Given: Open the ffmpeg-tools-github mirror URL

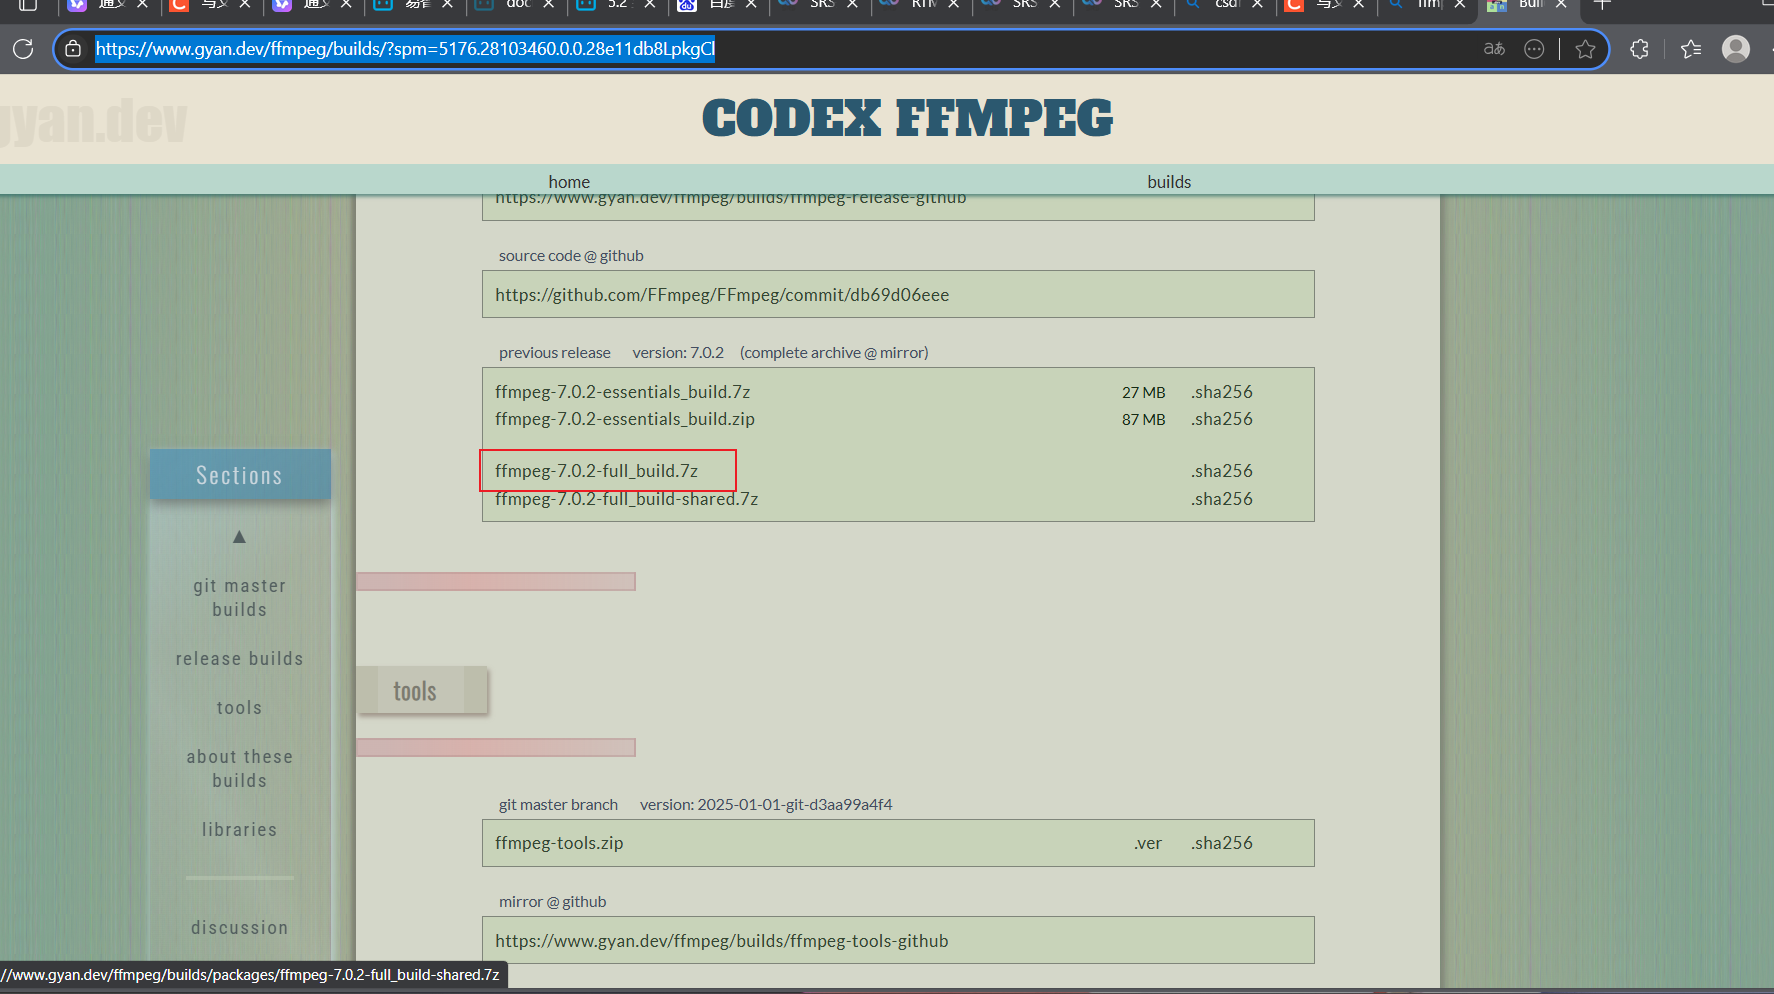Looking at the screenshot, I should pos(721,941).
